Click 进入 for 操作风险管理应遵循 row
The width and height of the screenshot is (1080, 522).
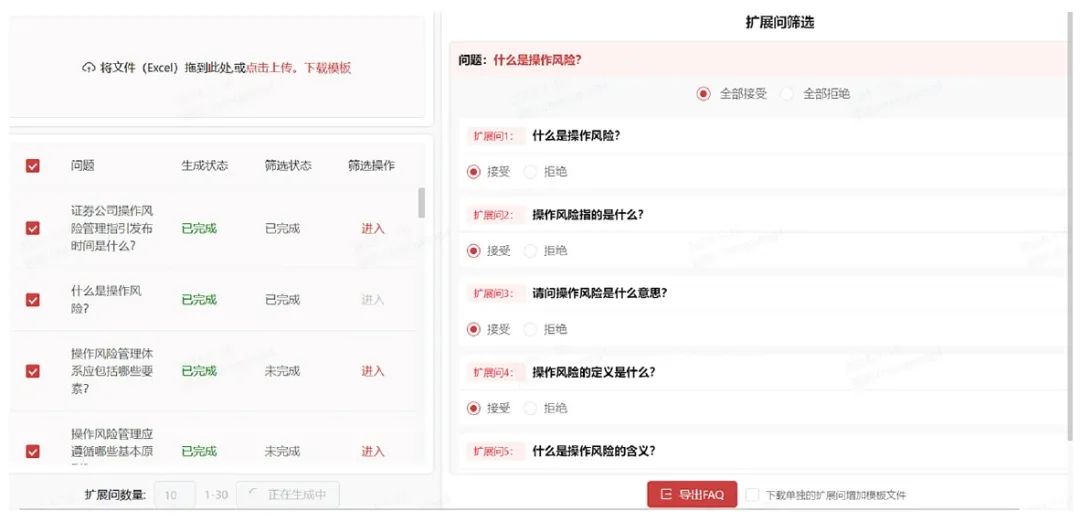tap(373, 451)
